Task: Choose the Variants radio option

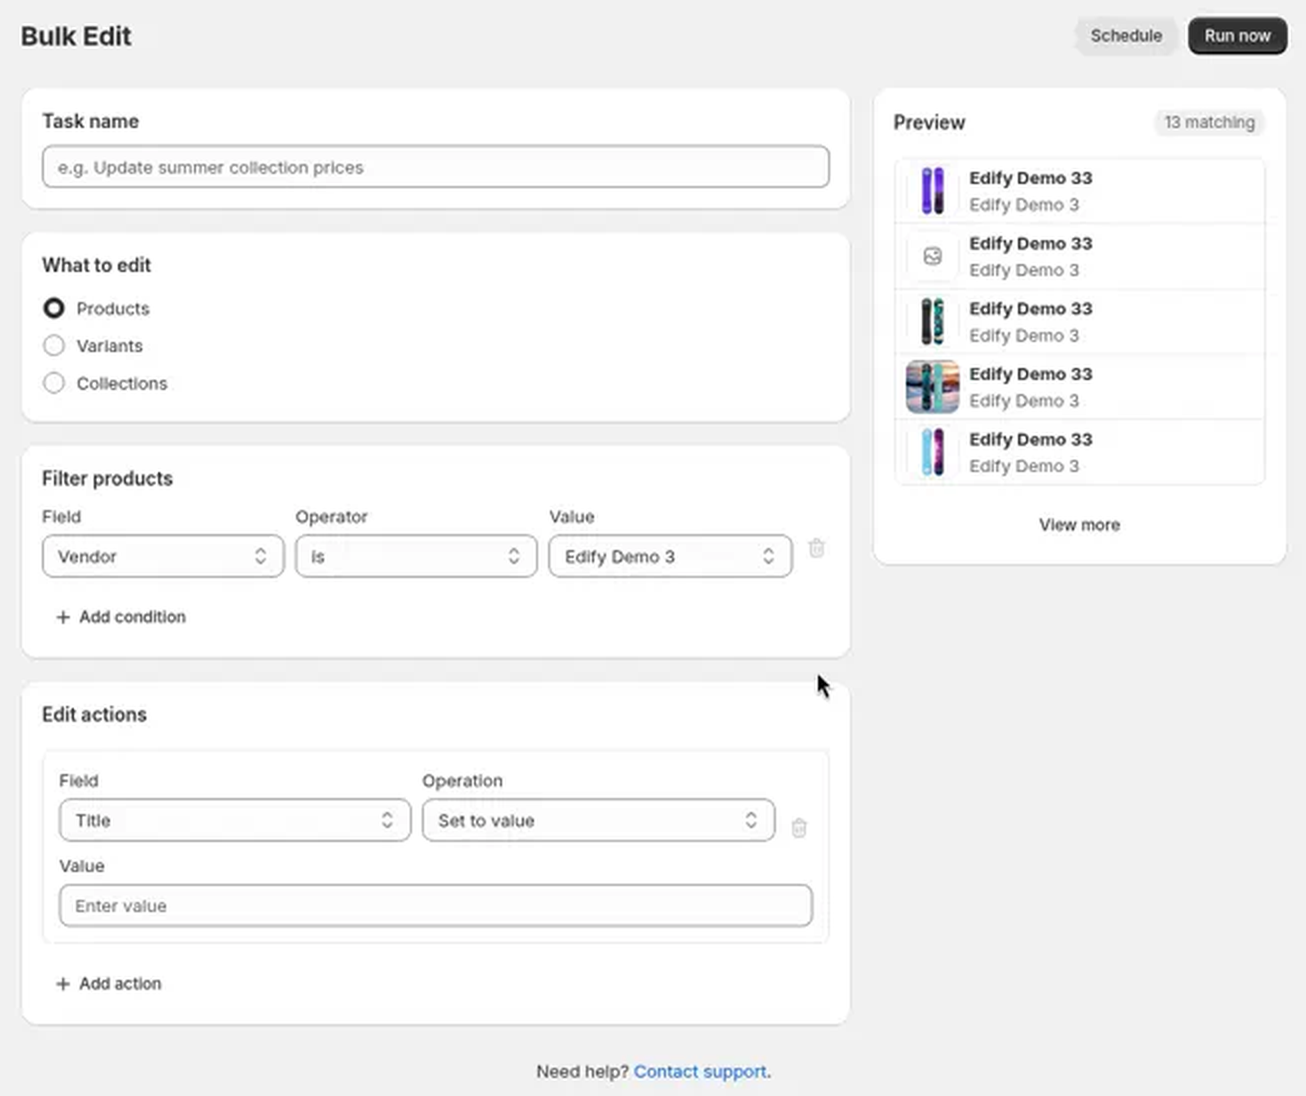Action: (54, 346)
